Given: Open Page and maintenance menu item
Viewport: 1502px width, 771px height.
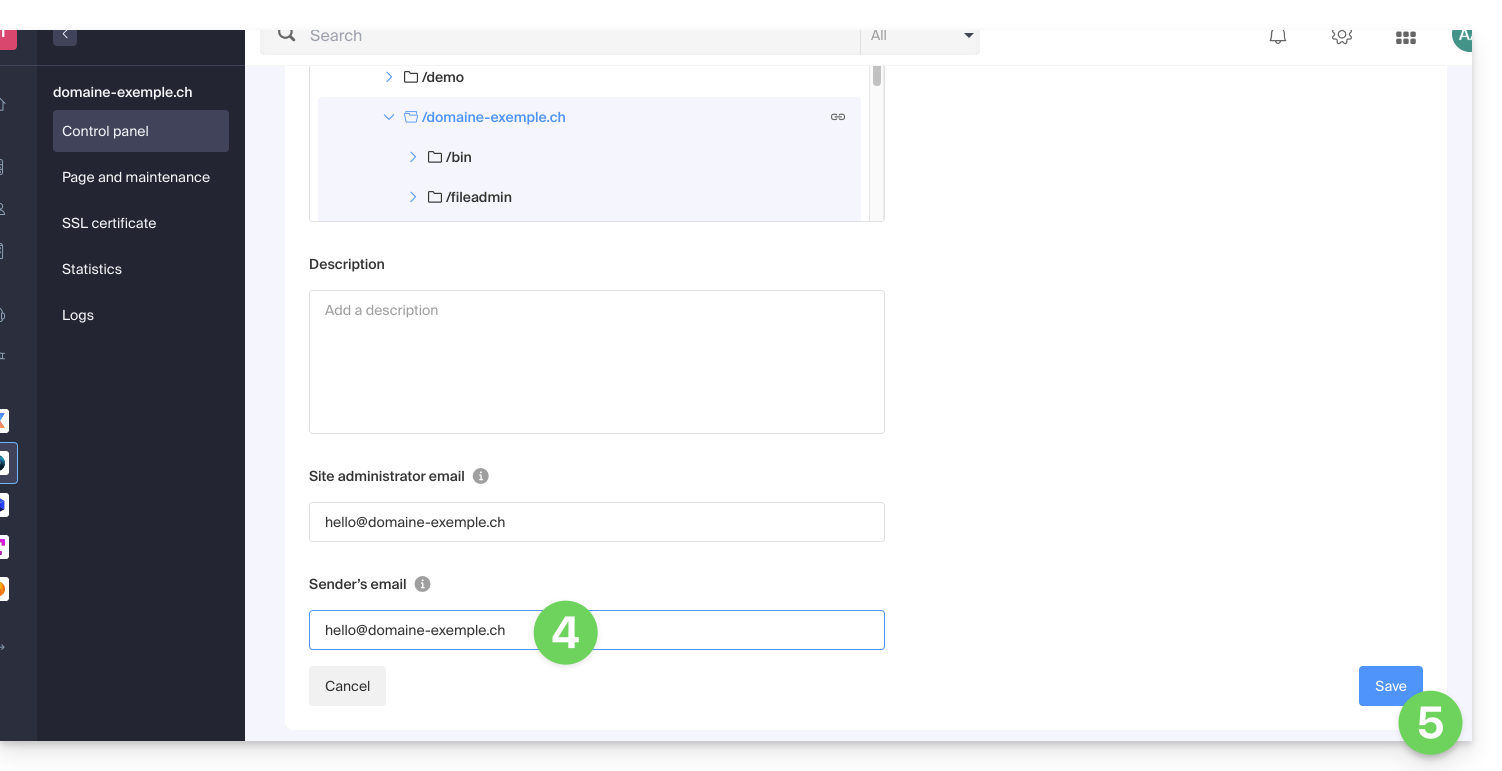Looking at the screenshot, I should tap(136, 177).
